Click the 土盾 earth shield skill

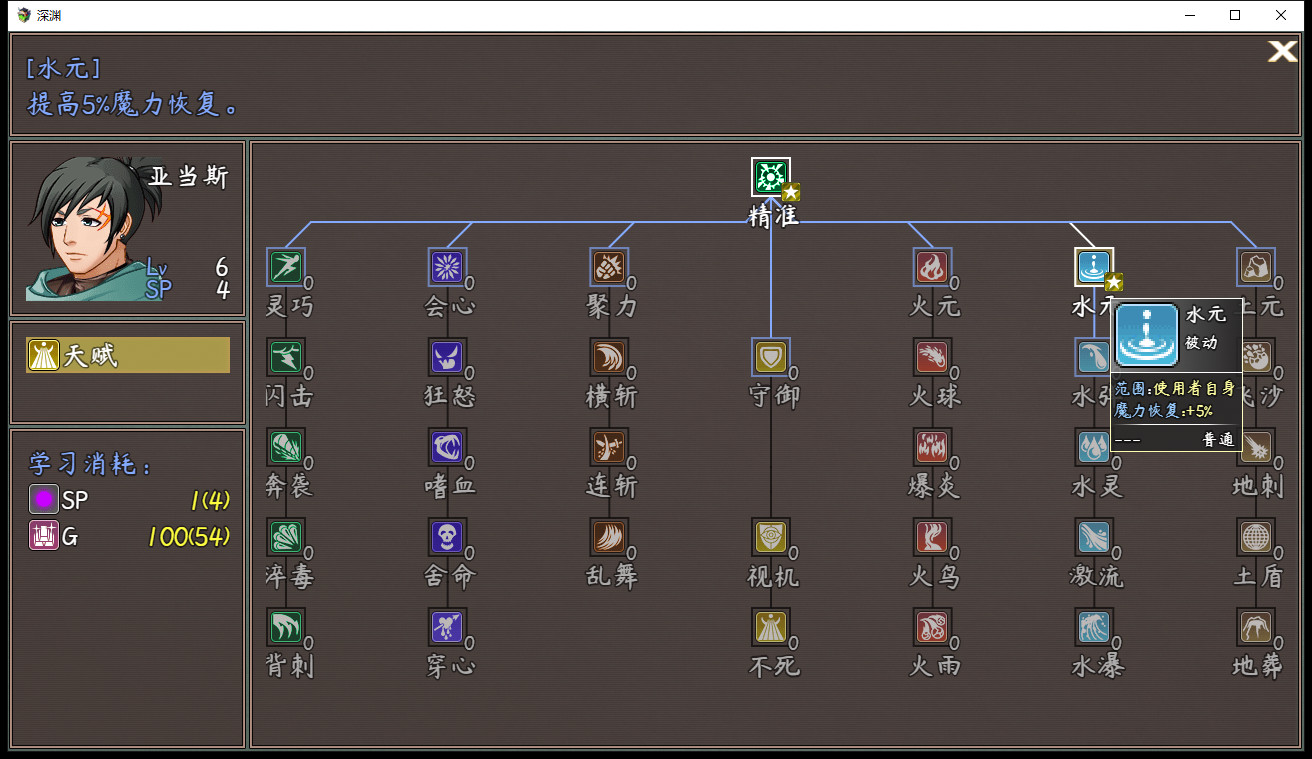(x=1256, y=536)
